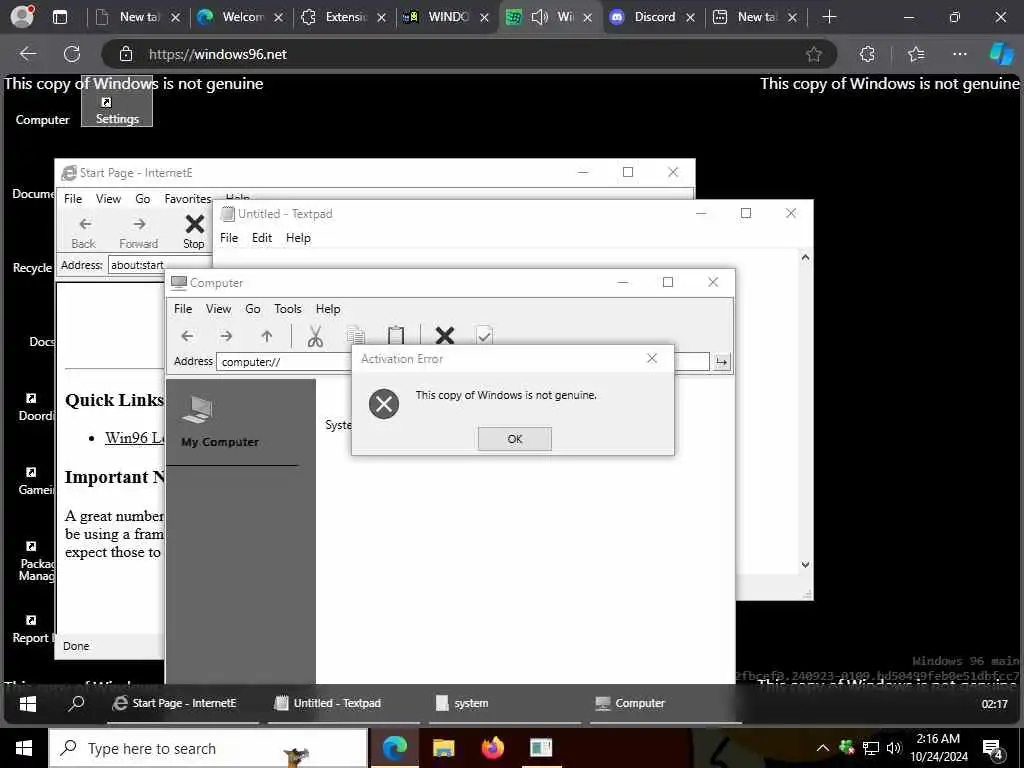The width and height of the screenshot is (1024, 768).
Task: Open Edge extensions puzzle icon
Action: click(x=867, y=54)
